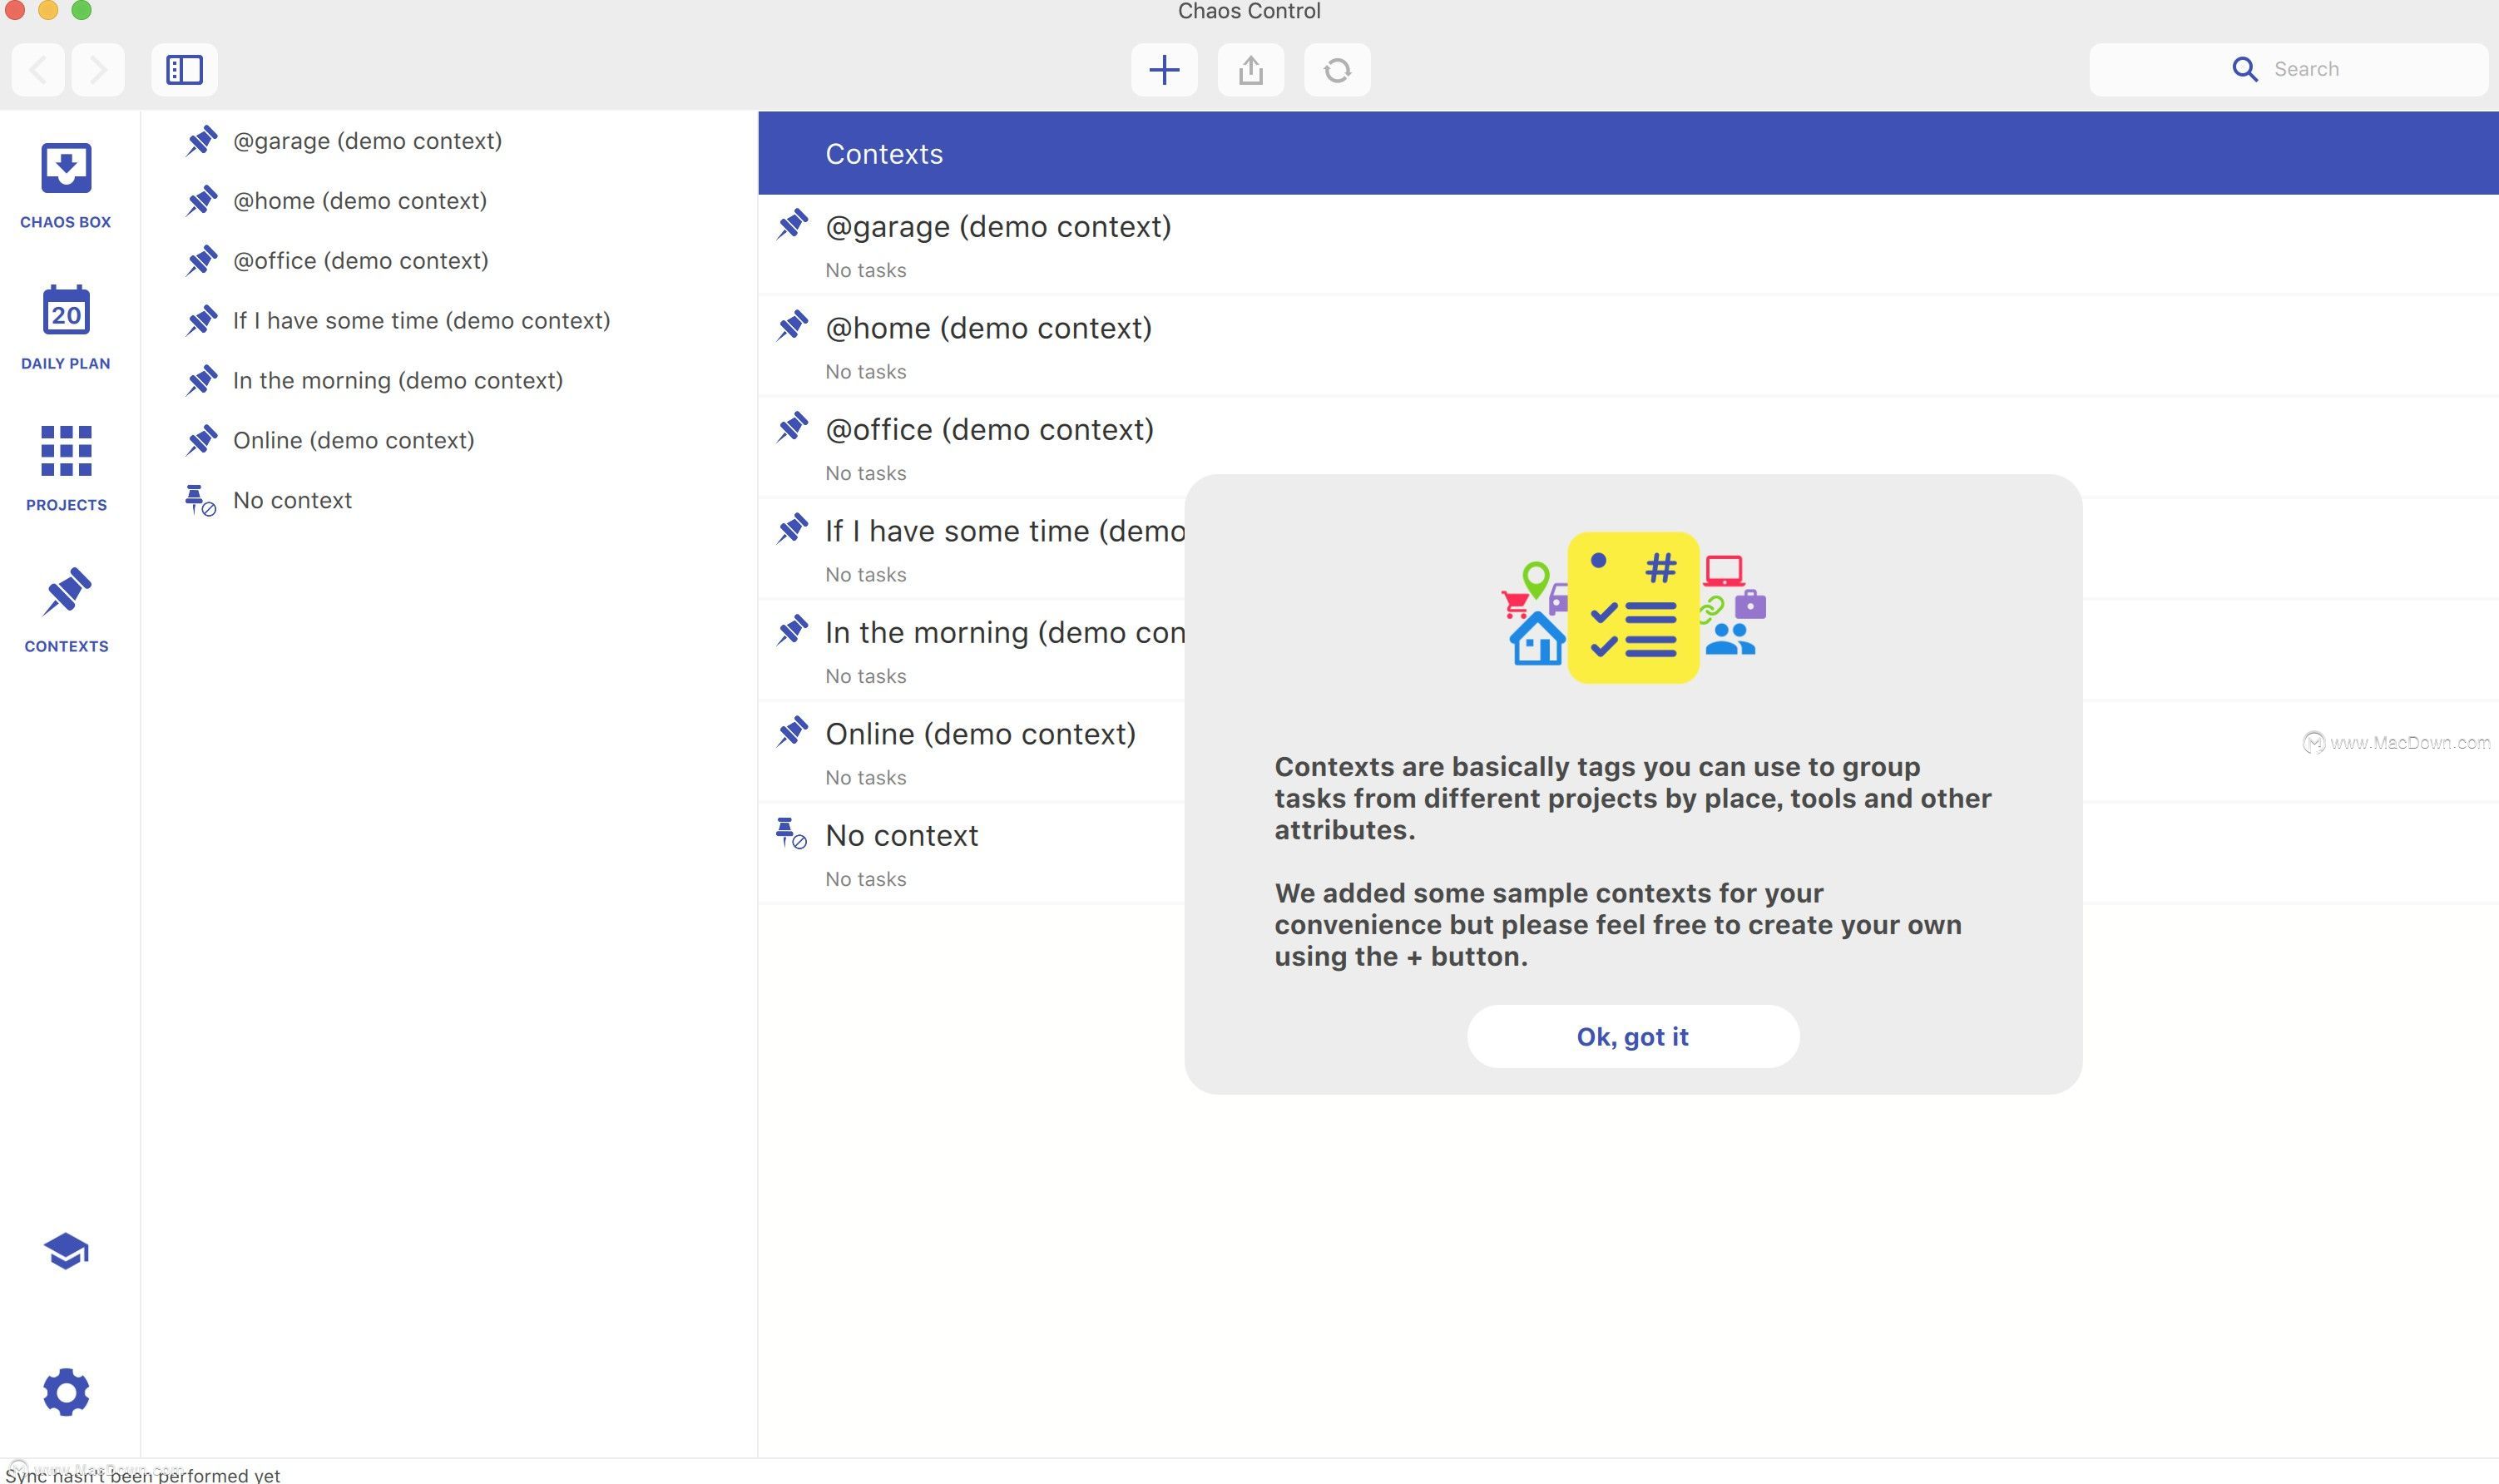The image size is (2499, 1484).
Task: Click the Contexts header title
Action: [884, 154]
